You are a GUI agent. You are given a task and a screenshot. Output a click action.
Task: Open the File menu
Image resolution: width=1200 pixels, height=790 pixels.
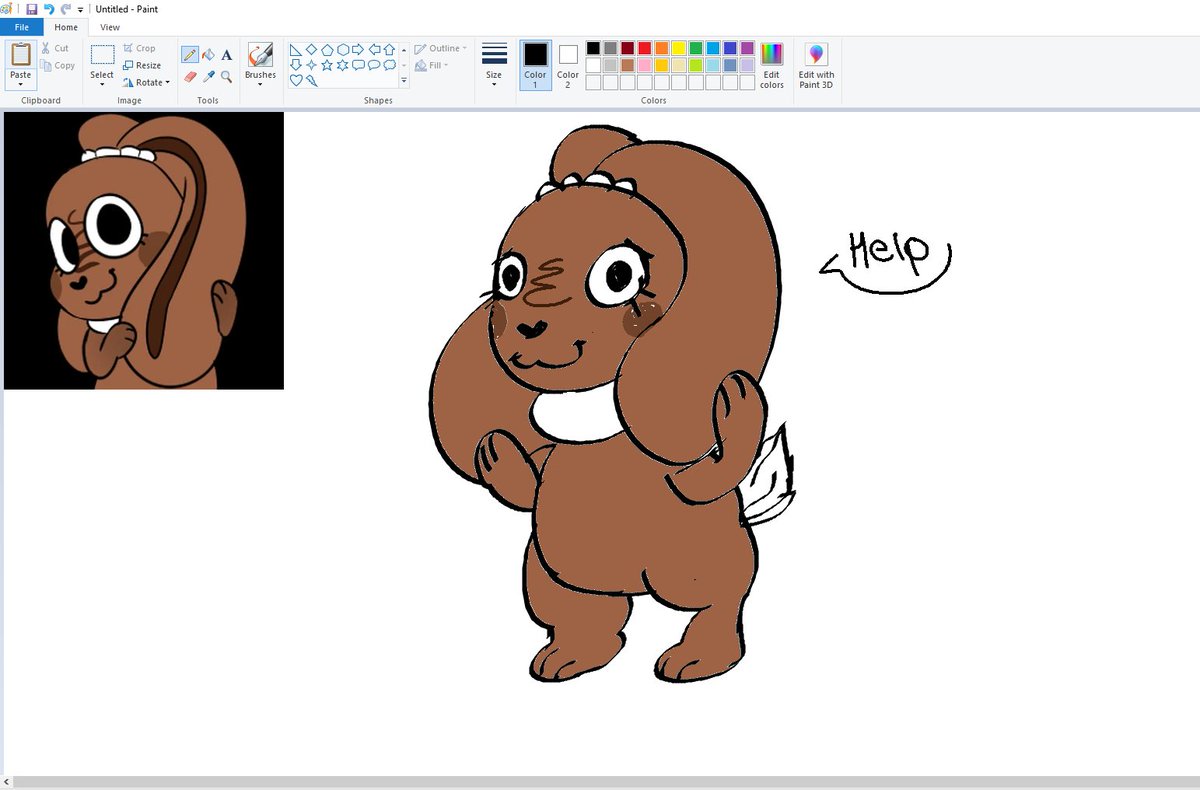pyautogui.click(x=22, y=27)
